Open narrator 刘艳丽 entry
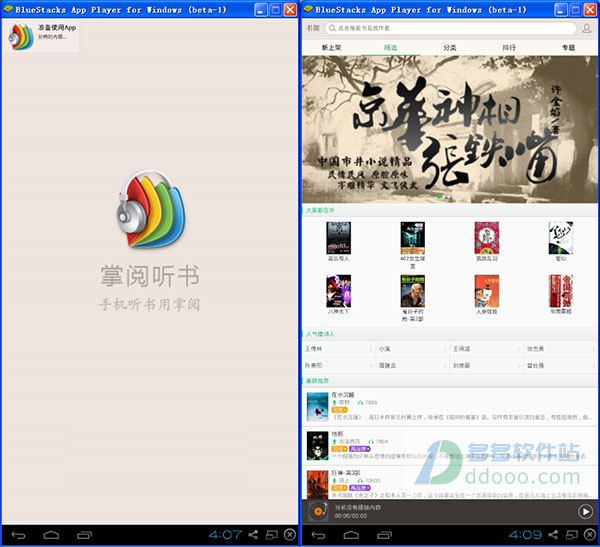The height and width of the screenshot is (547, 600). point(486,366)
